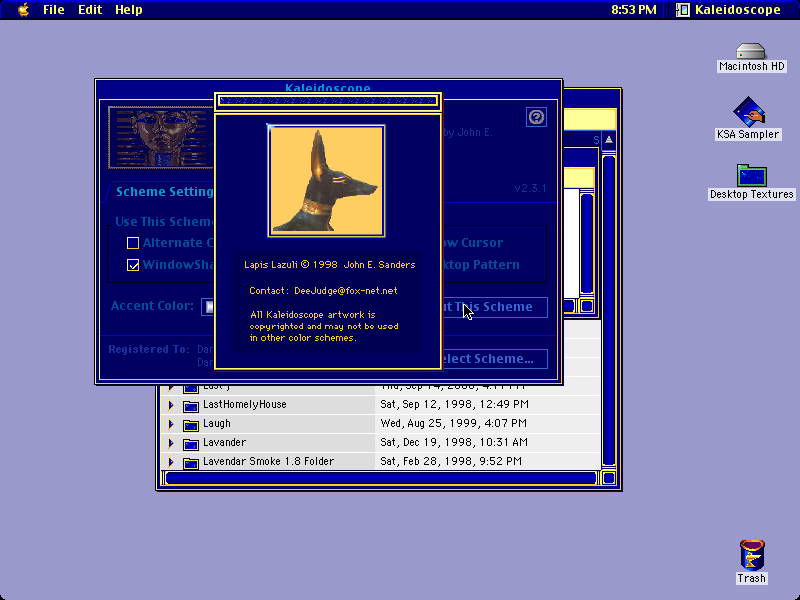Viewport: 800px width, 600px height.
Task: Click the About This Scheme button
Action: [494, 307]
